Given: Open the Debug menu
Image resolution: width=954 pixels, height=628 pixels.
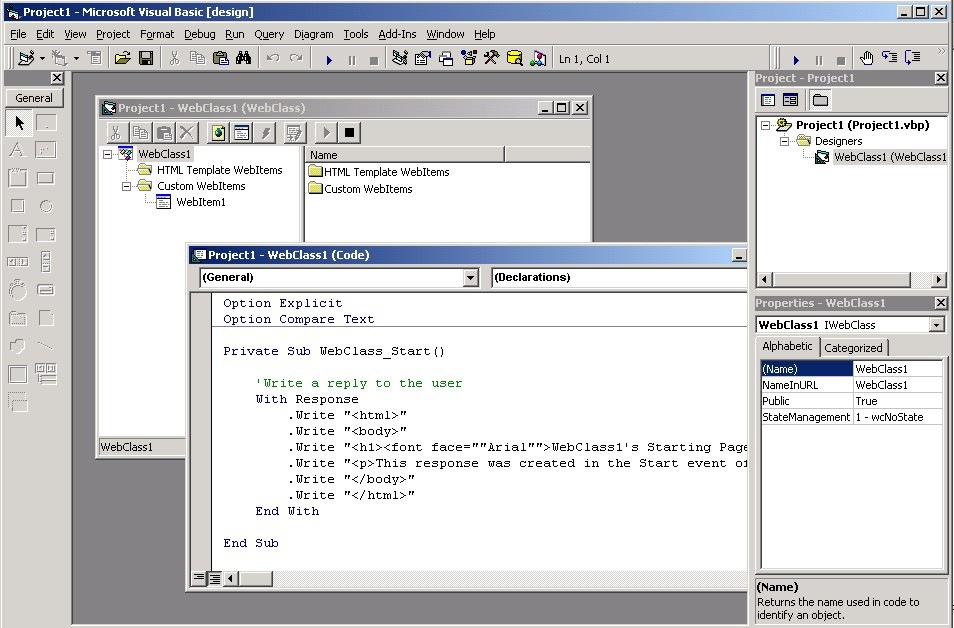Looking at the screenshot, I should click(x=199, y=34).
